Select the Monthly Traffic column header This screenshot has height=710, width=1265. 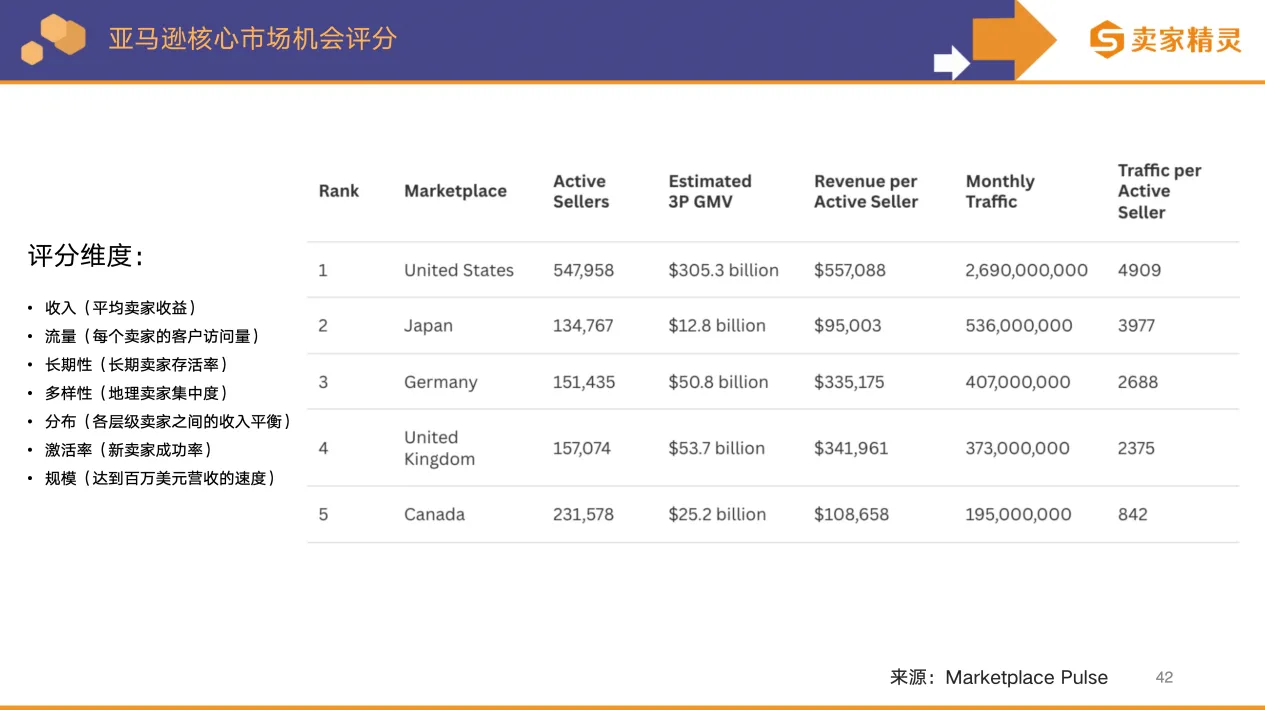(x=1000, y=190)
